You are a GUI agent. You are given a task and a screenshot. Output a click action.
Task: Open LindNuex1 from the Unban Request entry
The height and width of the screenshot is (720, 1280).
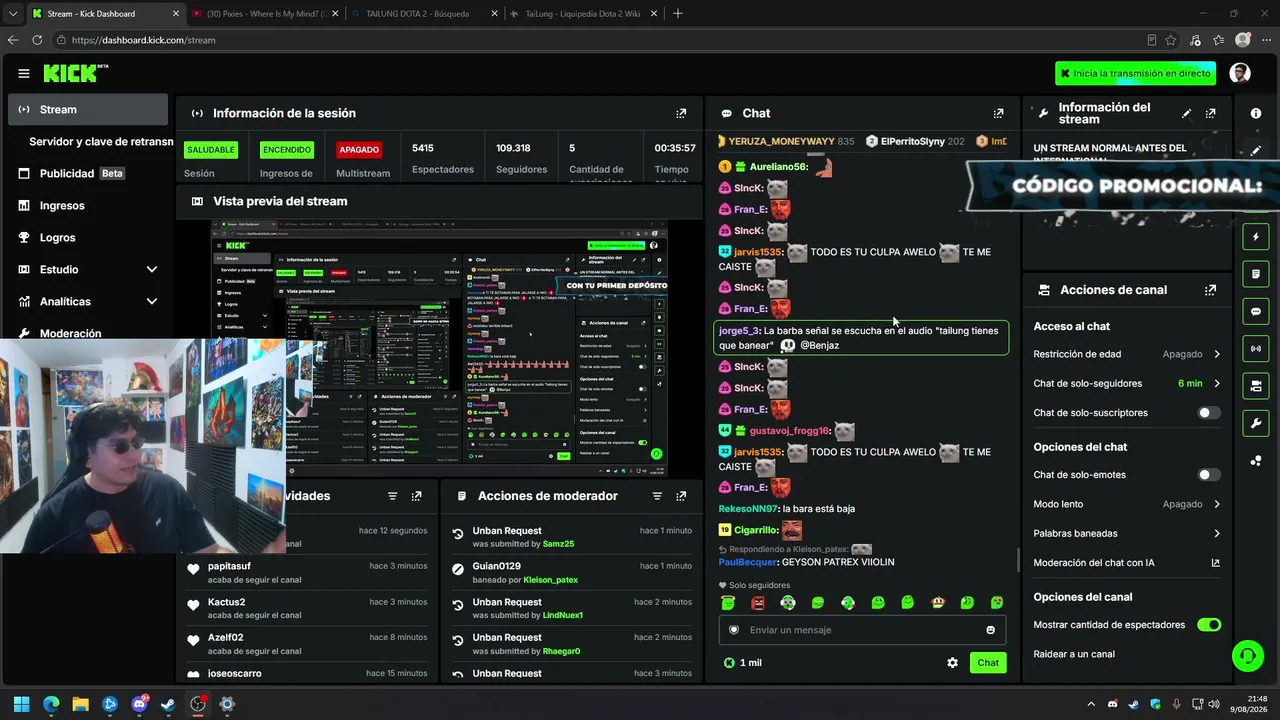(563, 615)
